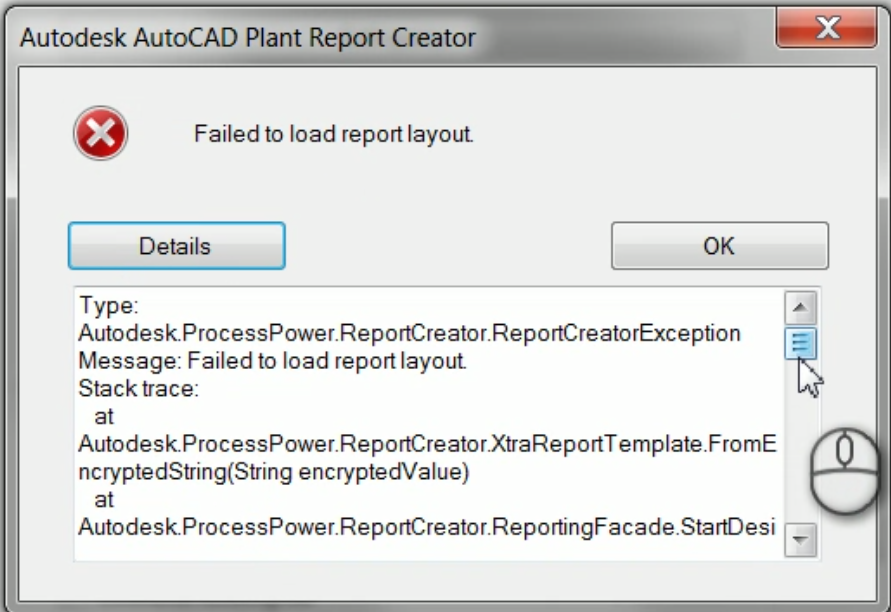Click the 'ncryptedString(String encryptedValue)' line
891x612 pixels.
[273, 472]
